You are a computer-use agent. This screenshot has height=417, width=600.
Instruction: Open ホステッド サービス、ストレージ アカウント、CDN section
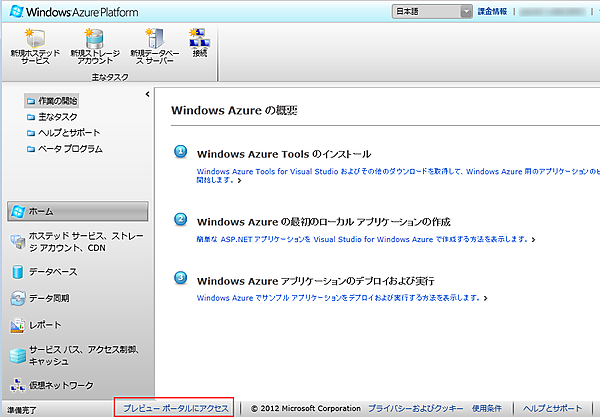click(78, 242)
